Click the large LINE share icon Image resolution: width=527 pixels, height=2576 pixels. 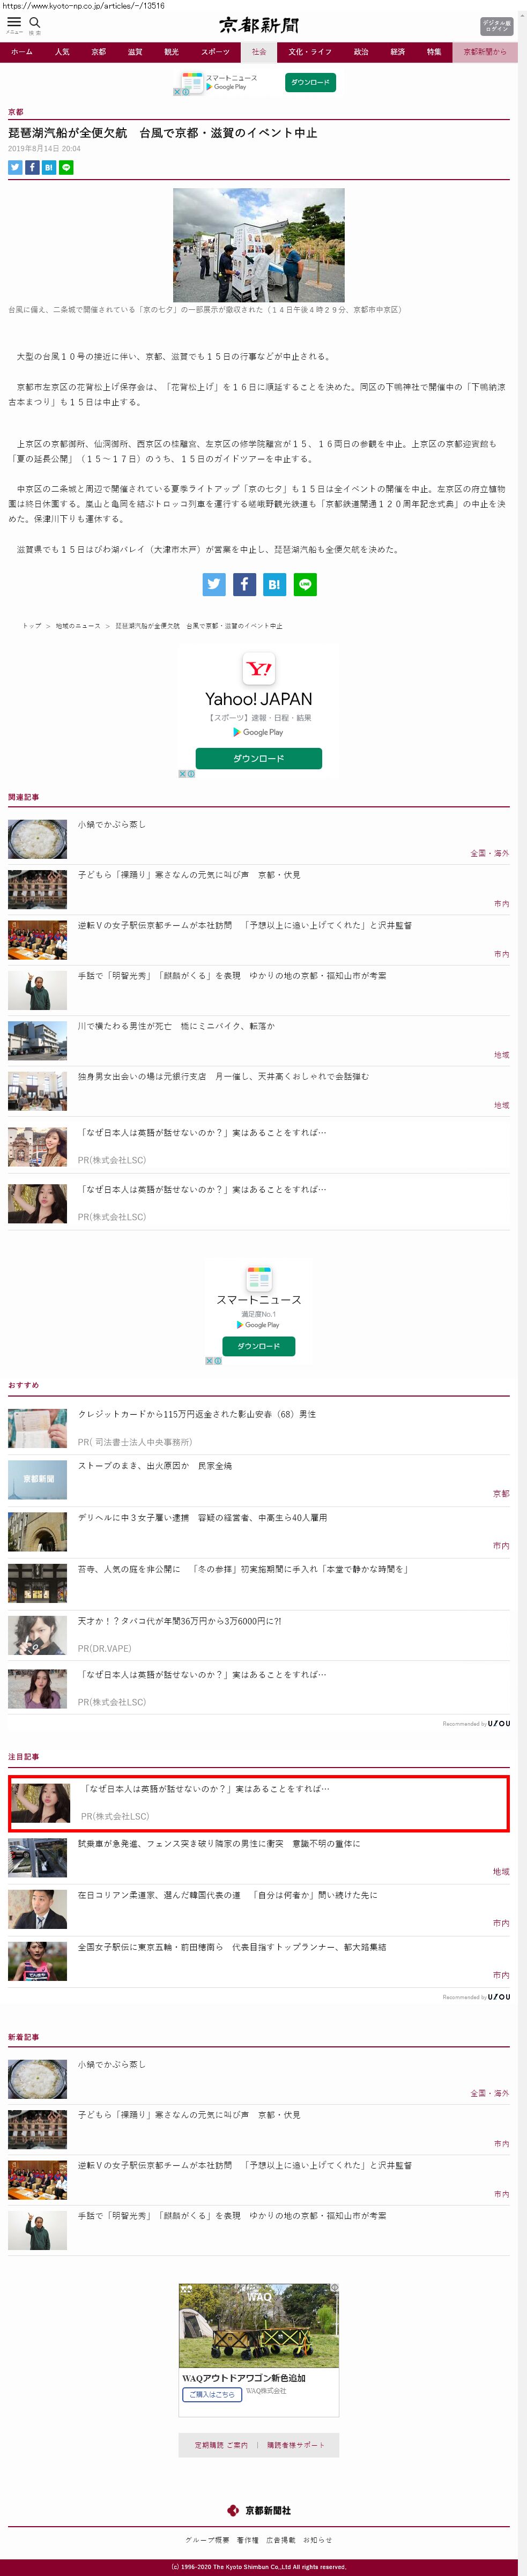[x=305, y=584]
